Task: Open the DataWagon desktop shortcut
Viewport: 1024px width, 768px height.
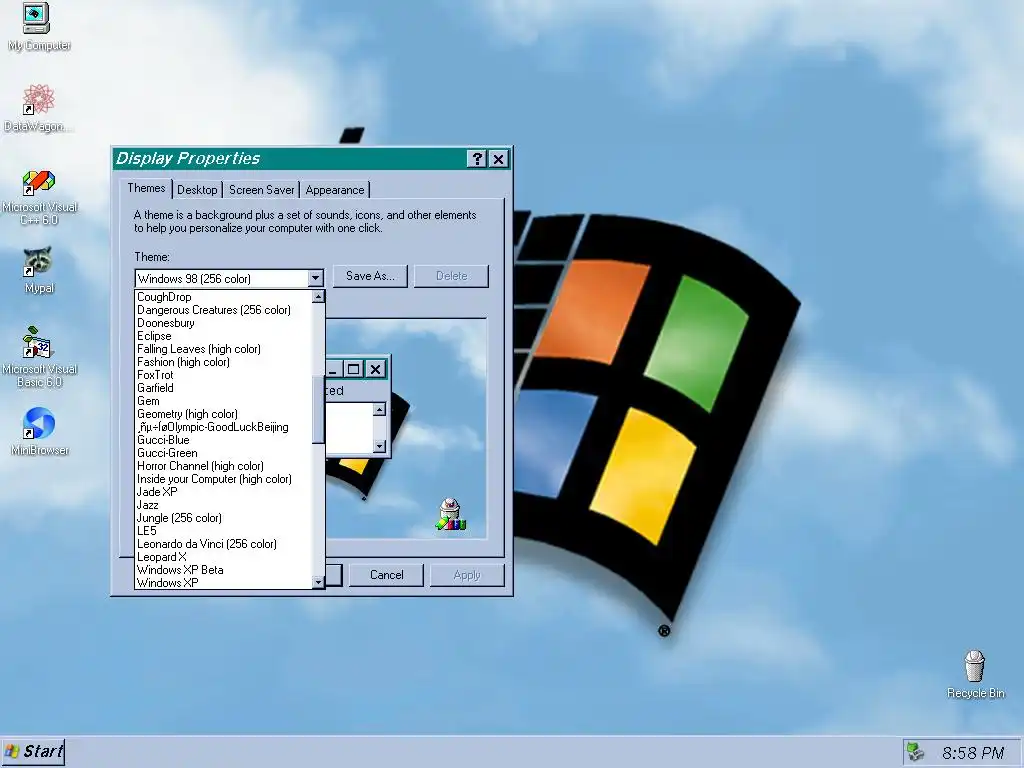Action: coord(38,108)
